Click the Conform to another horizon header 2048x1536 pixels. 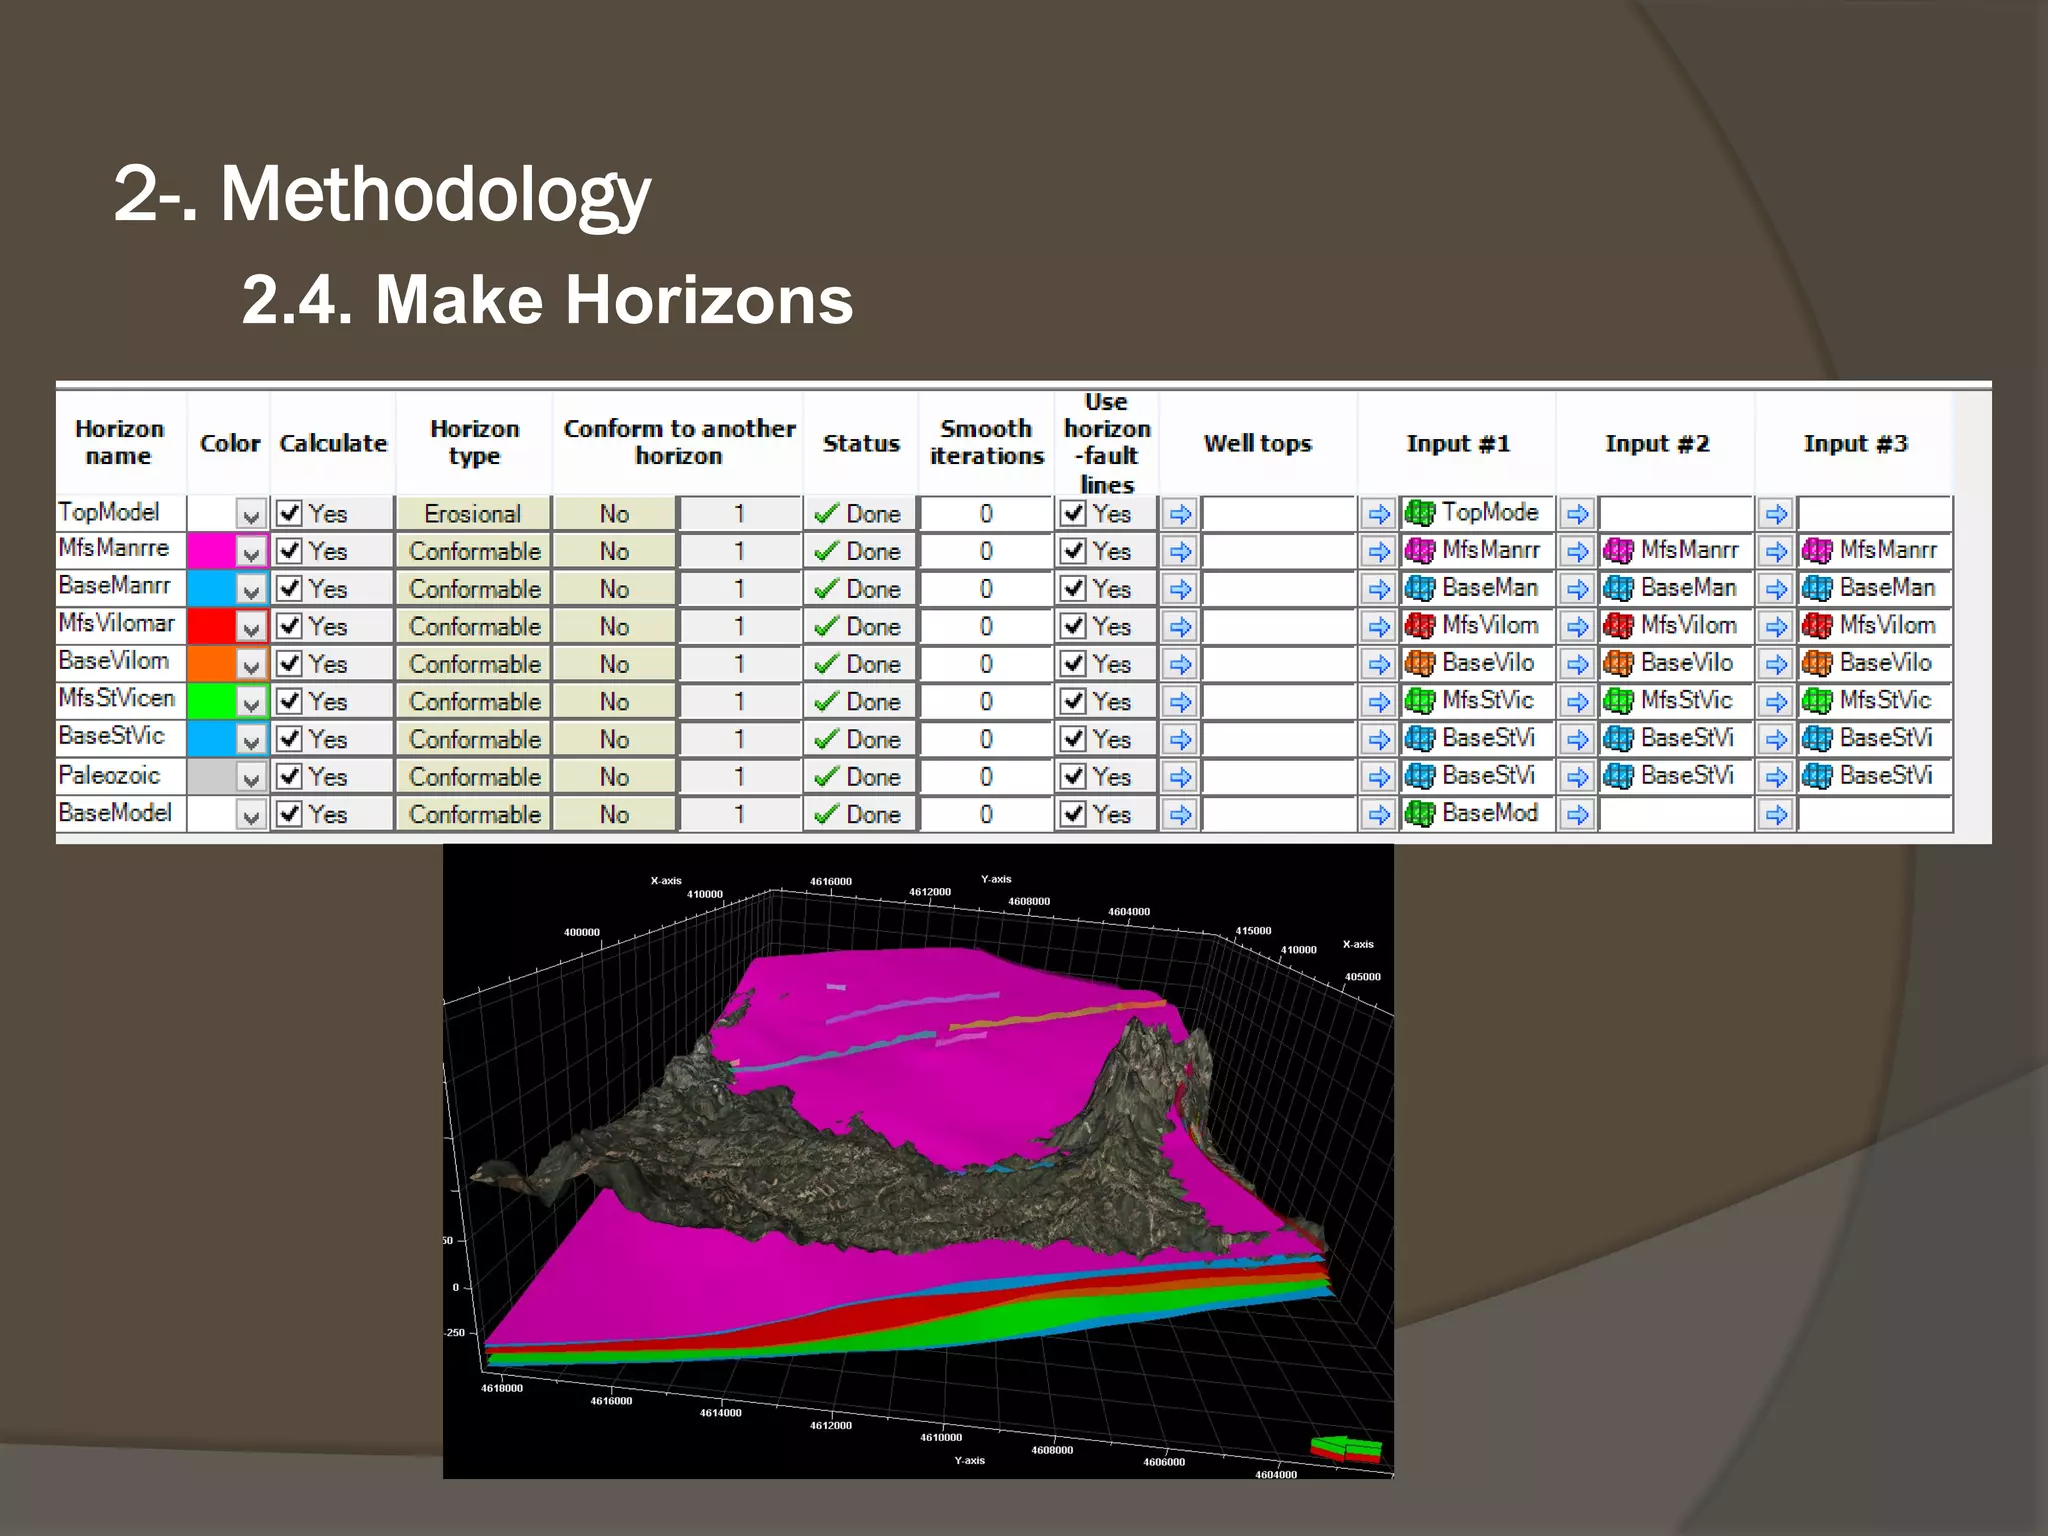coord(679,442)
